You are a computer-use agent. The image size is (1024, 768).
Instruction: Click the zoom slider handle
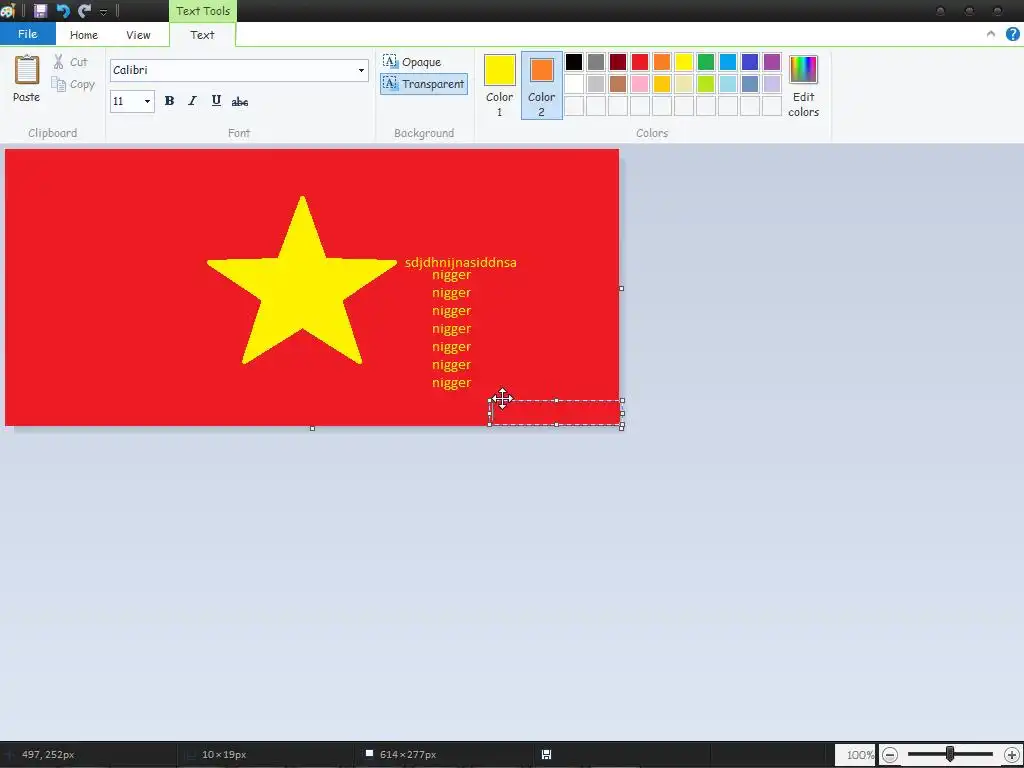click(x=950, y=754)
